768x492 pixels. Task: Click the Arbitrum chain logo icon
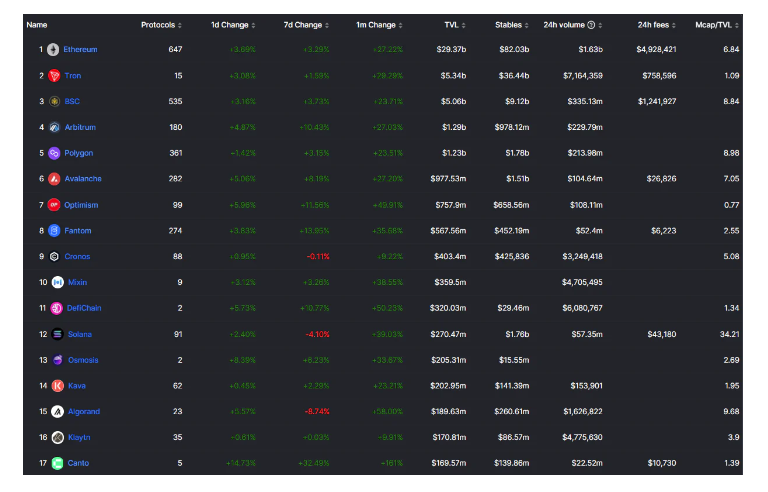54,127
